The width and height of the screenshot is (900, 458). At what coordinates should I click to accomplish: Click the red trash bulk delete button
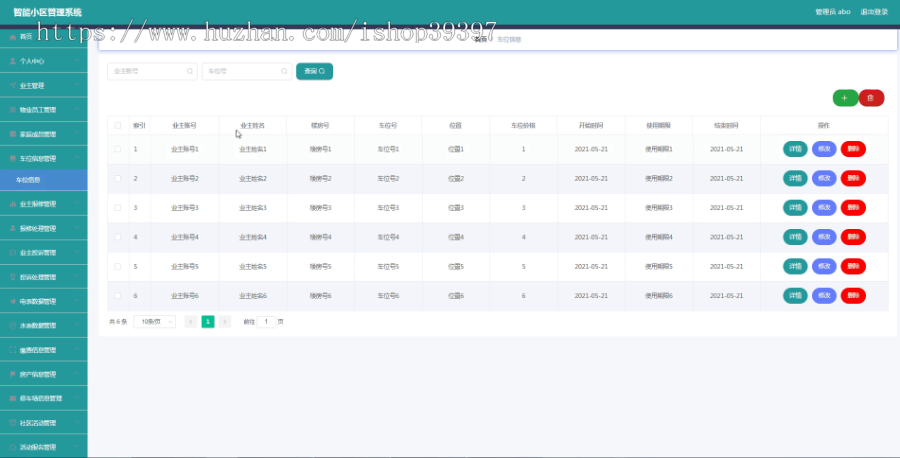pos(871,98)
